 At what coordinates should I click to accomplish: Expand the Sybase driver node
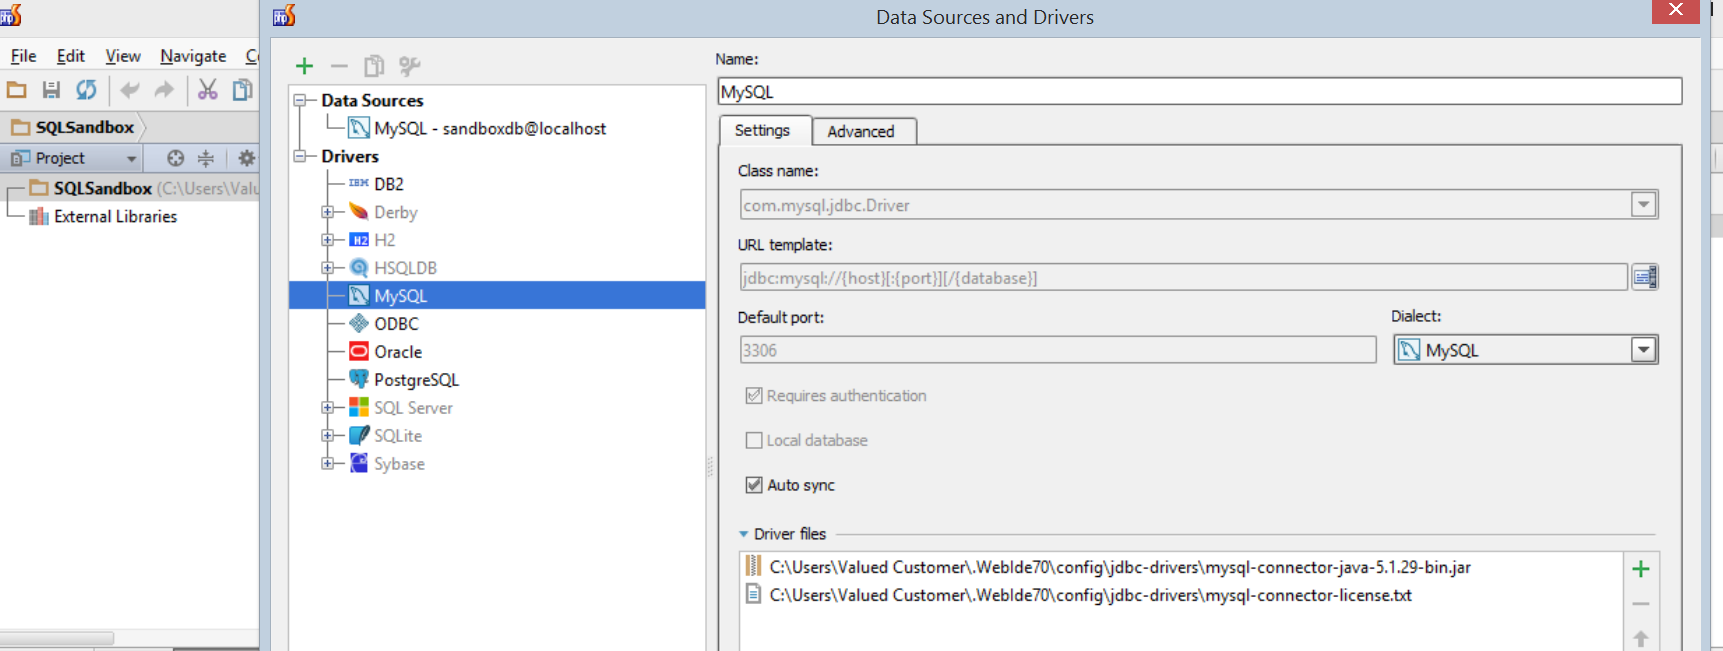click(x=327, y=464)
